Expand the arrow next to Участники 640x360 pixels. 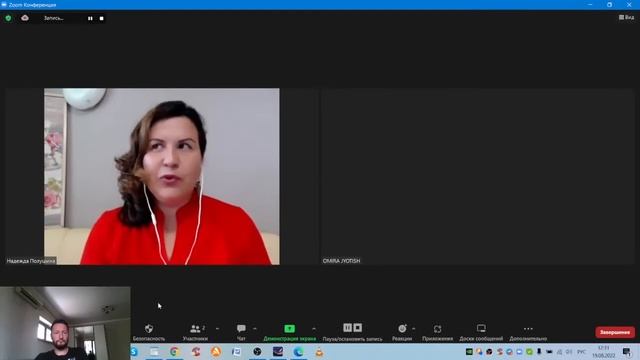click(217, 329)
